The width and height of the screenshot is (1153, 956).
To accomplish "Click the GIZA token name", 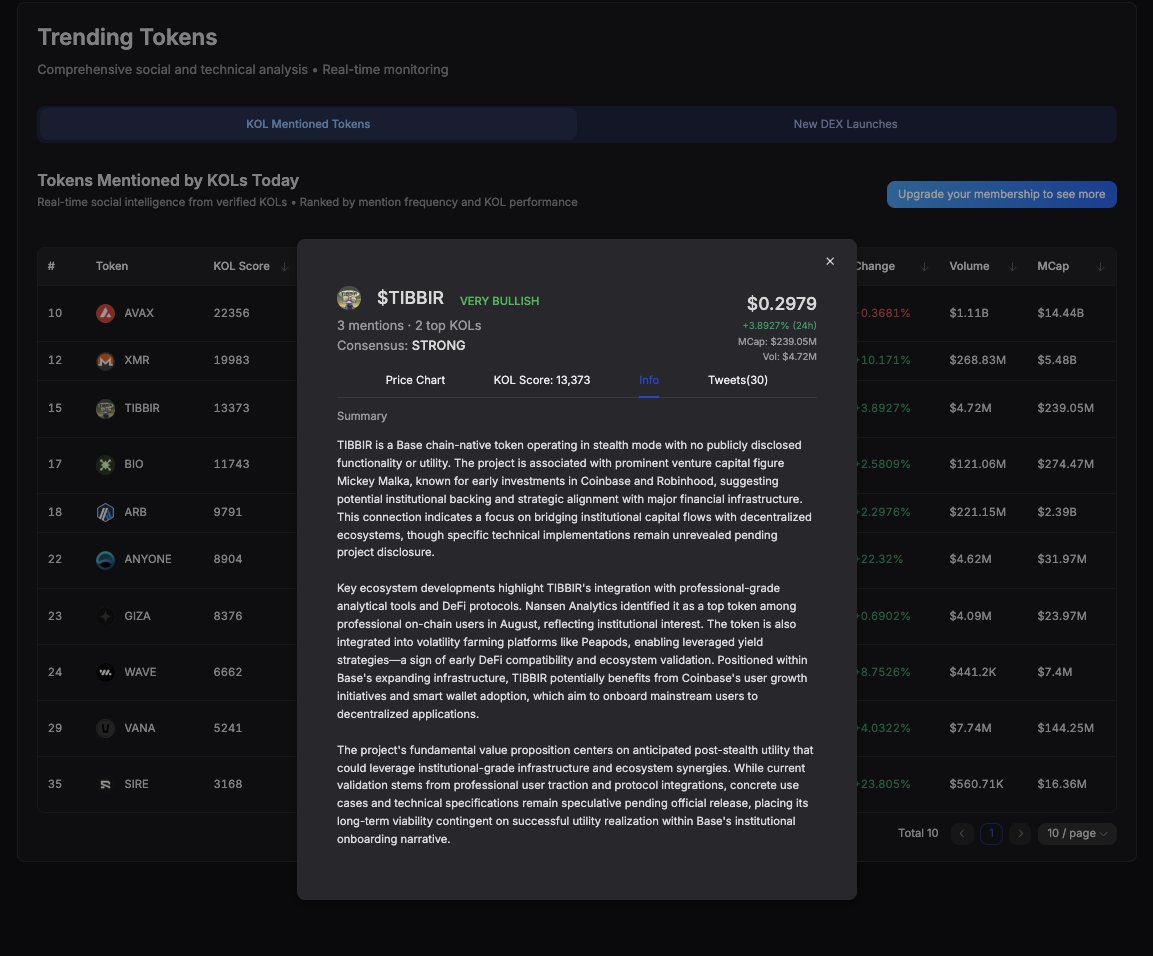I will [138, 616].
